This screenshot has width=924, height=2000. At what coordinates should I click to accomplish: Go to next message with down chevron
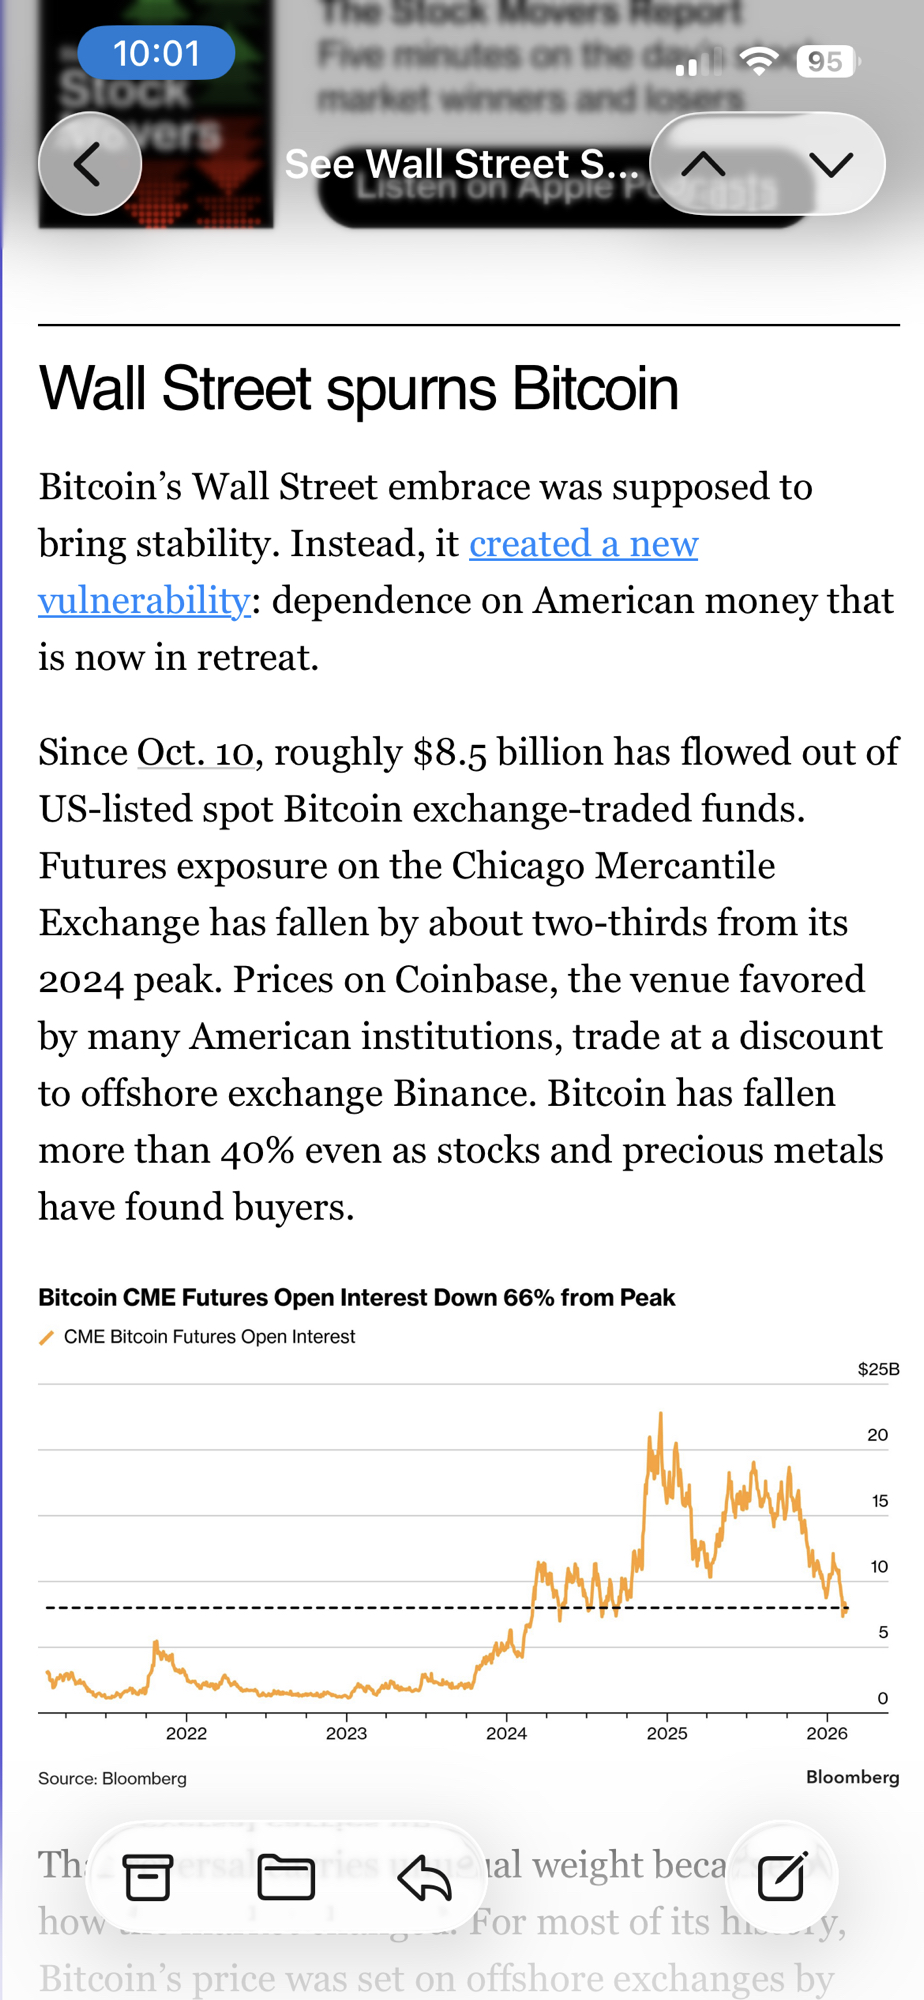pos(831,164)
